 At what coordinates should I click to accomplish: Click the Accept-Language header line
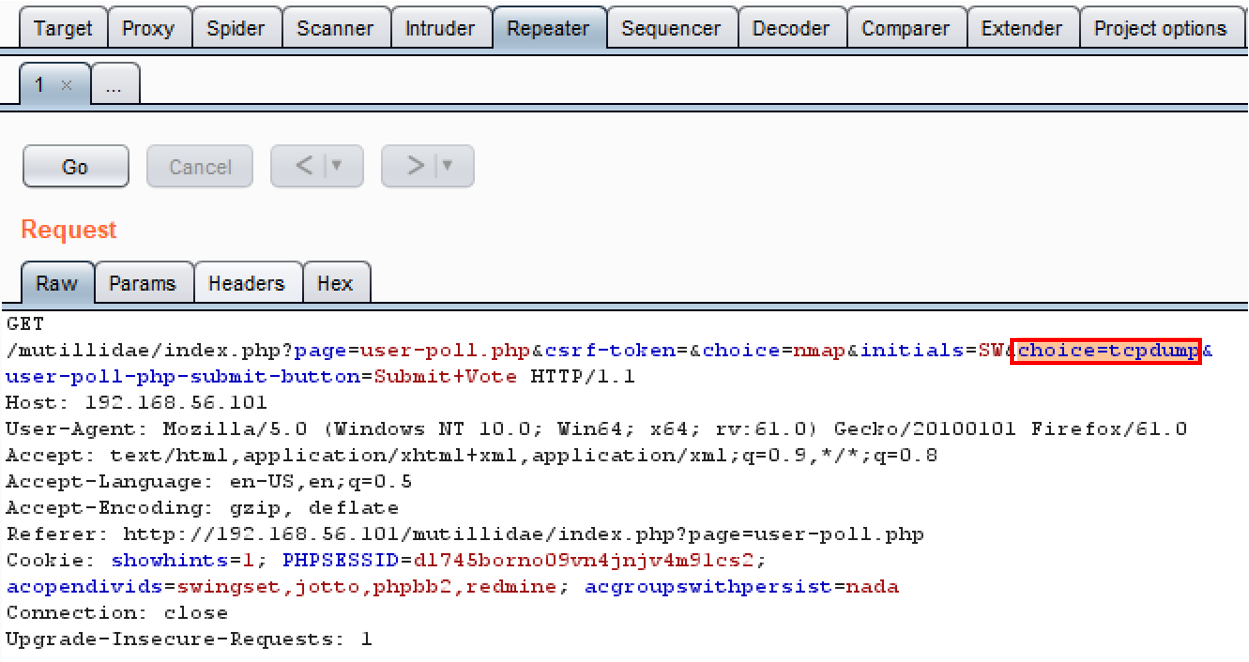coord(209,481)
